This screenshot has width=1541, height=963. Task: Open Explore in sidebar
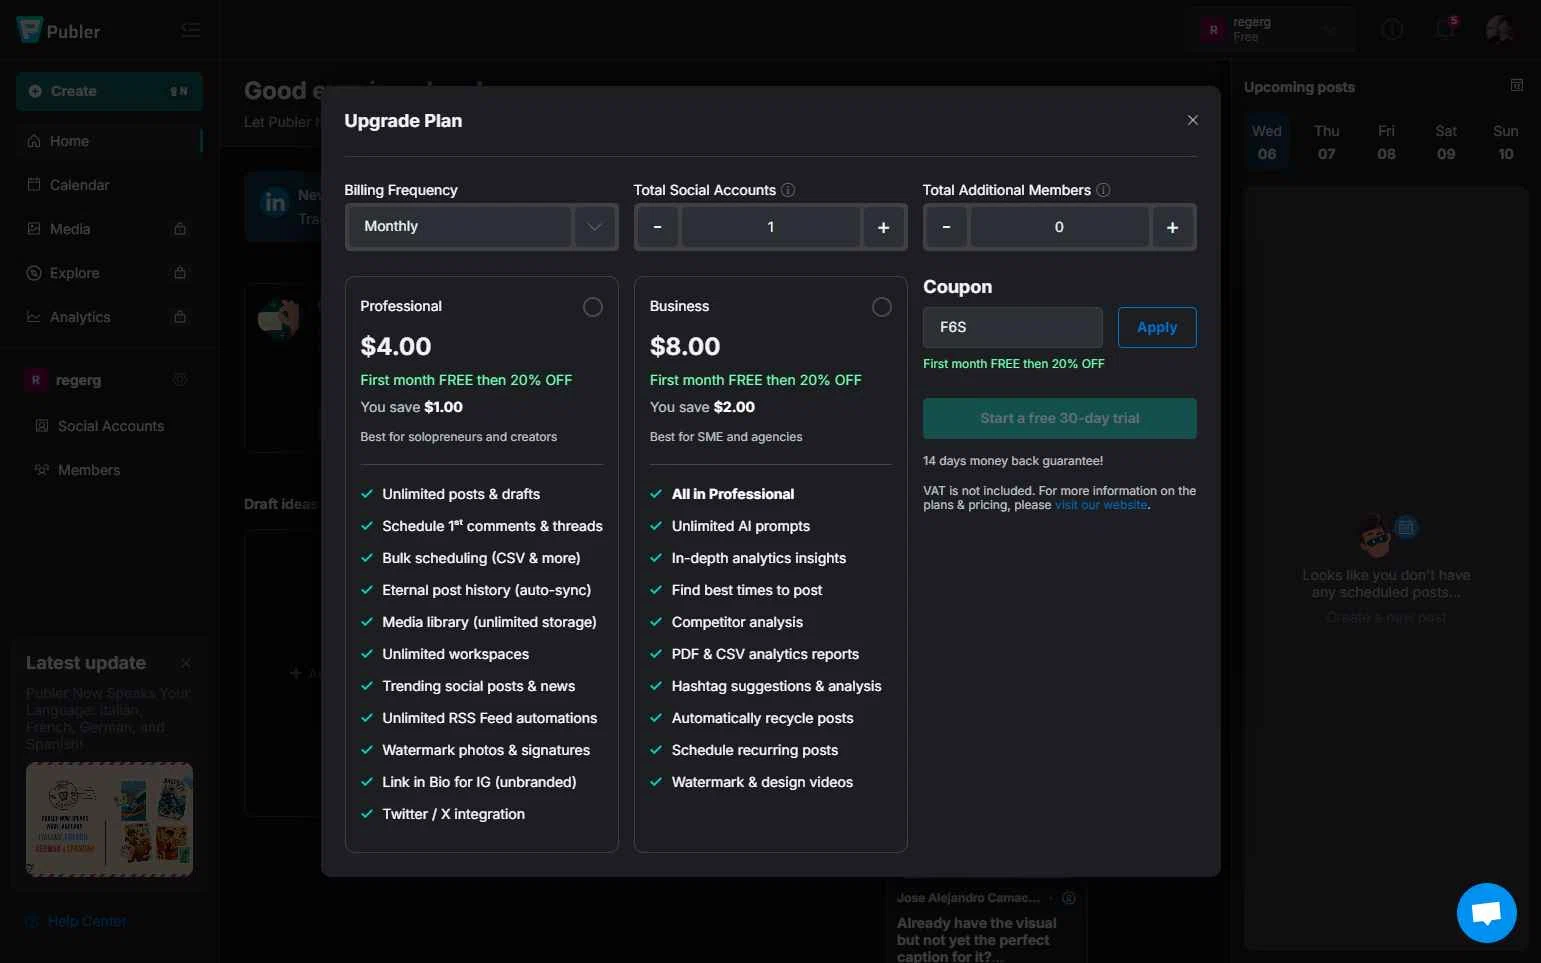pos(109,273)
